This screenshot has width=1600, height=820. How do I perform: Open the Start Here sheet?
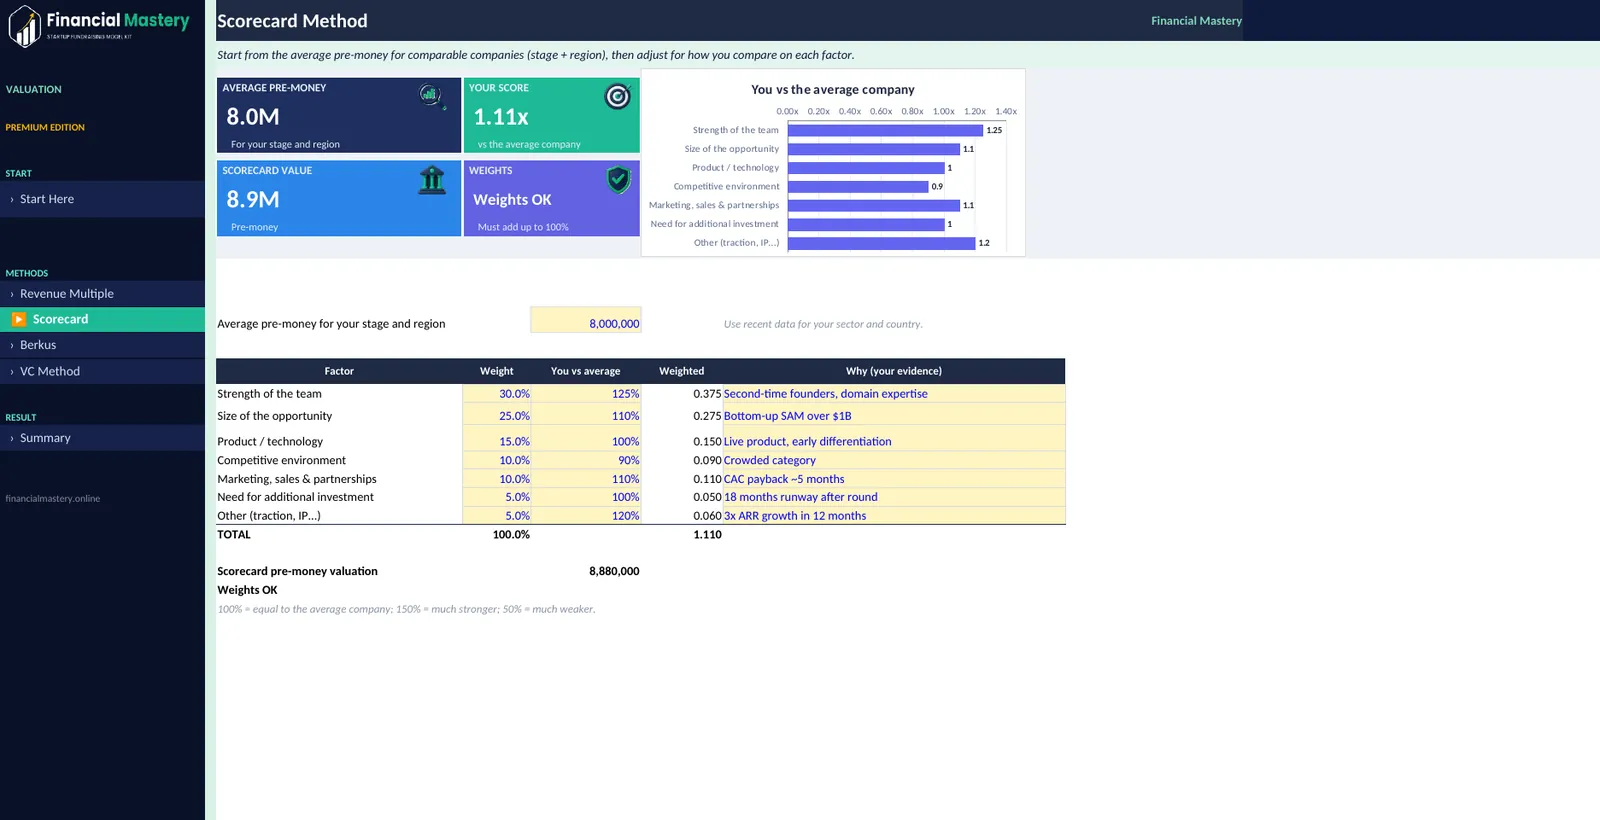point(102,199)
